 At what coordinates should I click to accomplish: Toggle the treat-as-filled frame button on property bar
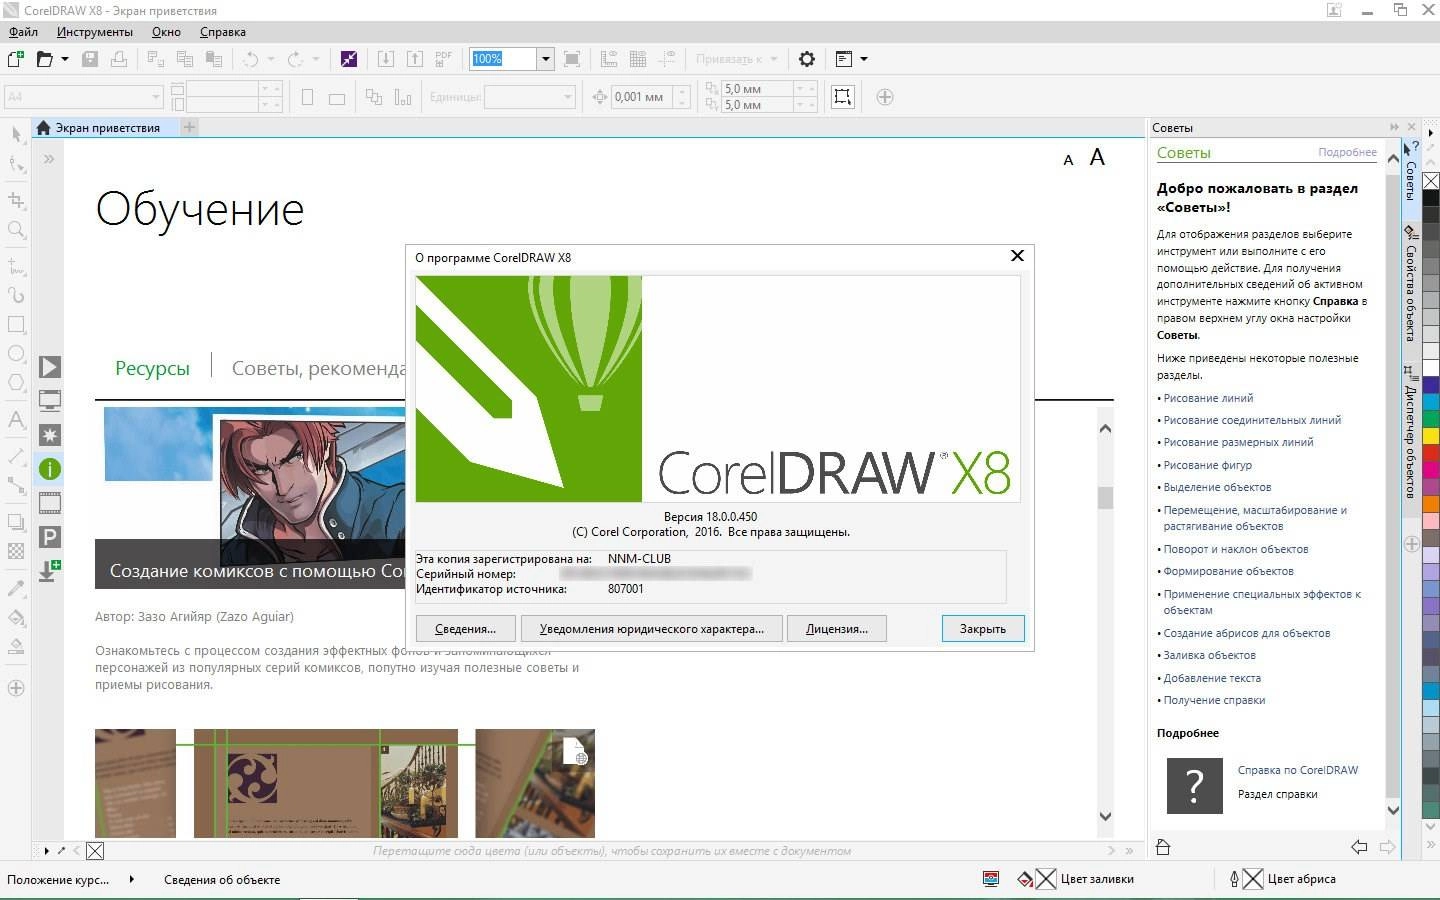843,97
